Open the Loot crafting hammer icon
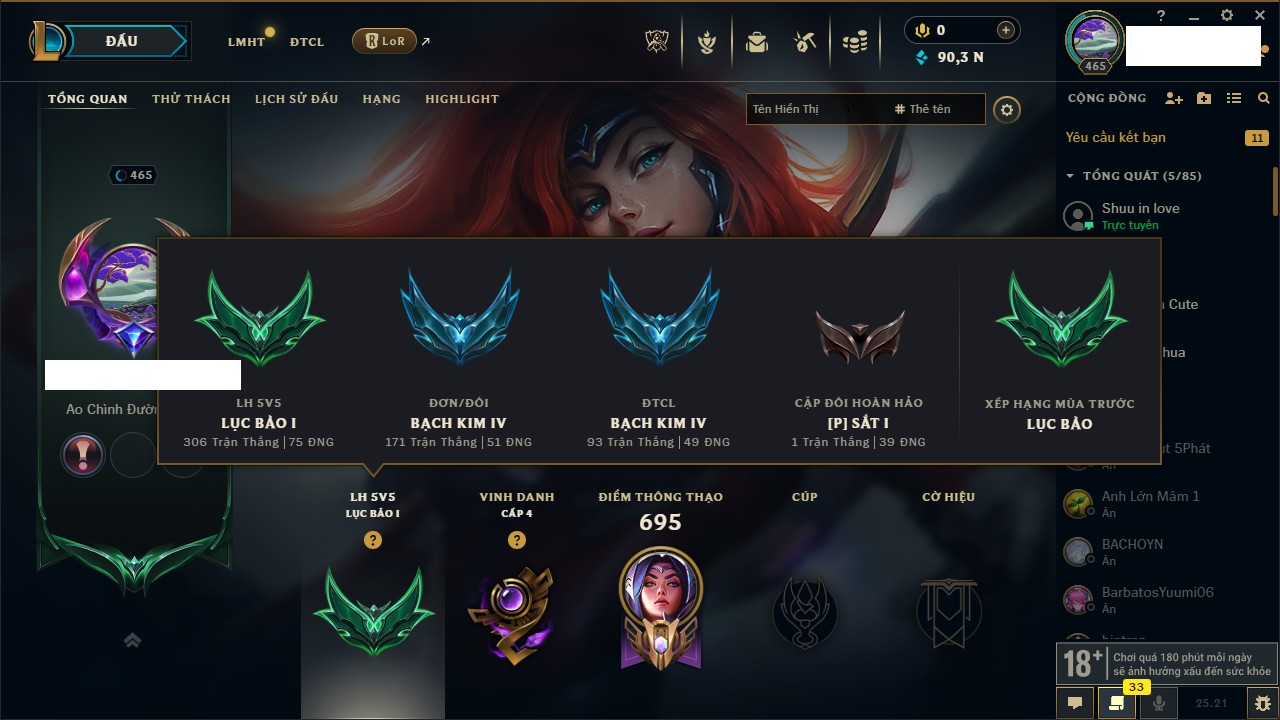The width and height of the screenshot is (1280, 720). (x=805, y=42)
